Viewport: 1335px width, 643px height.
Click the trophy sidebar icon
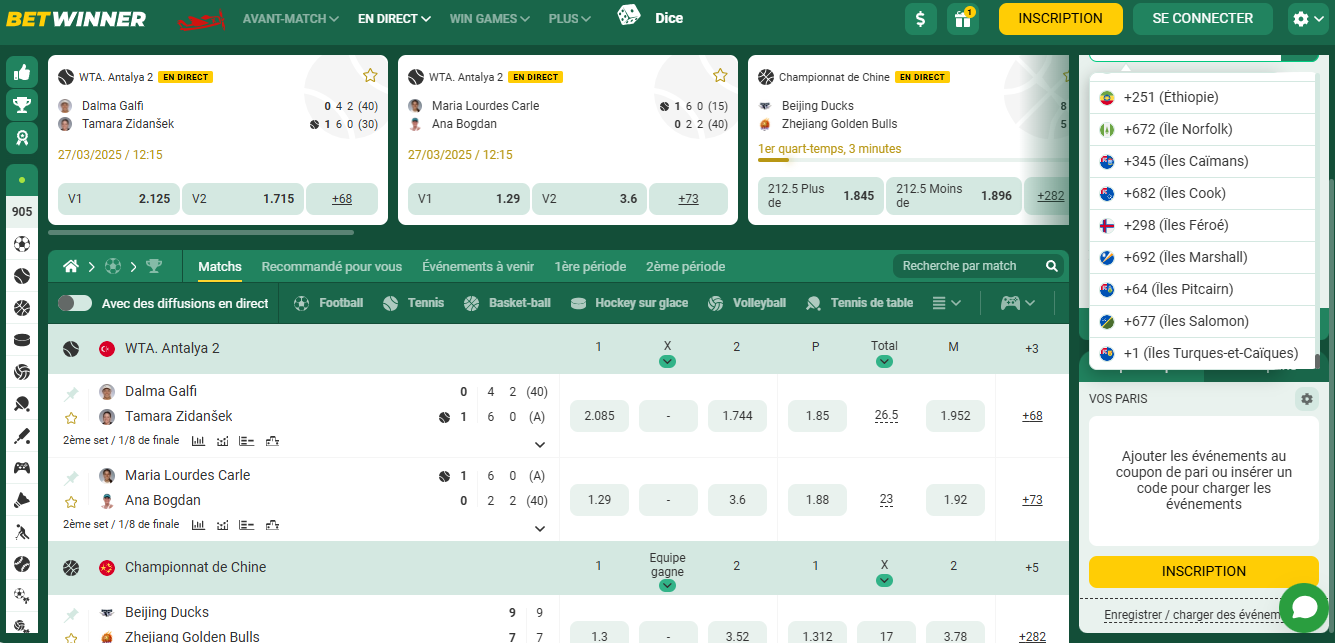click(22, 104)
